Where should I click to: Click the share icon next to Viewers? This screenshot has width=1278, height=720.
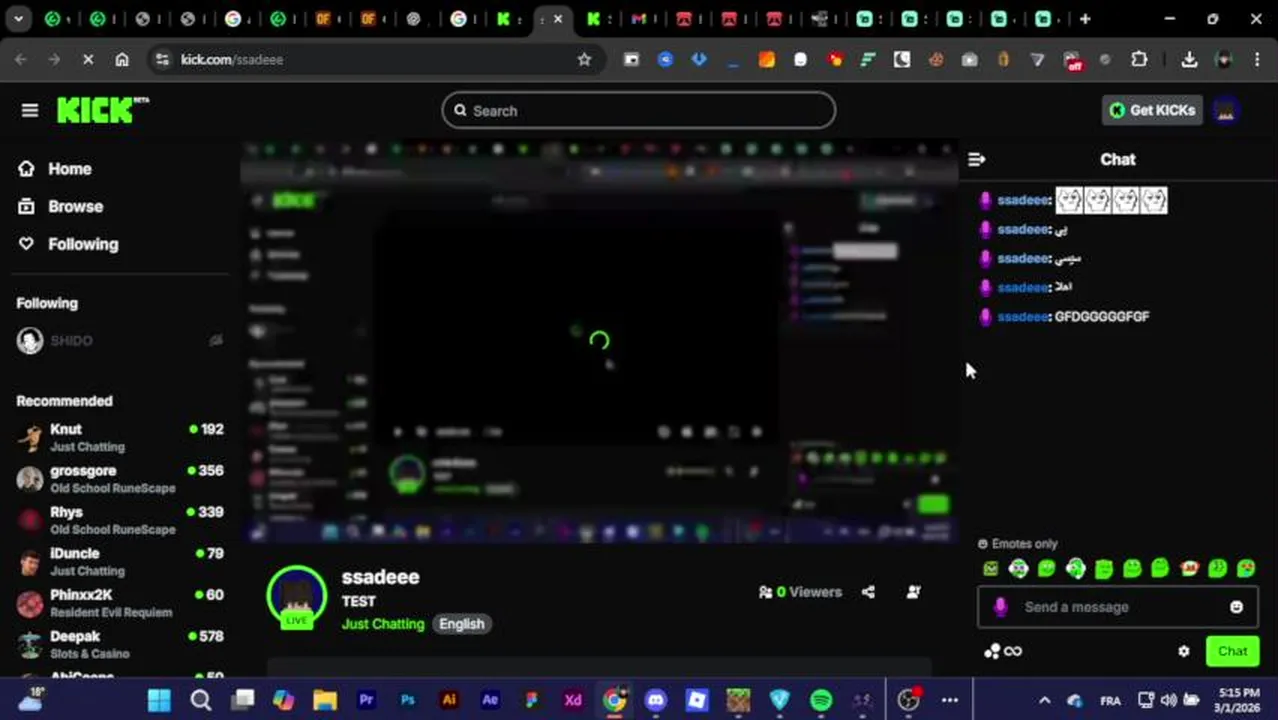868,592
